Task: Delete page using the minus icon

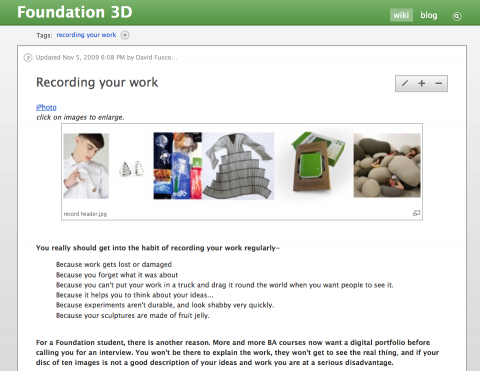Action: [x=439, y=83]
